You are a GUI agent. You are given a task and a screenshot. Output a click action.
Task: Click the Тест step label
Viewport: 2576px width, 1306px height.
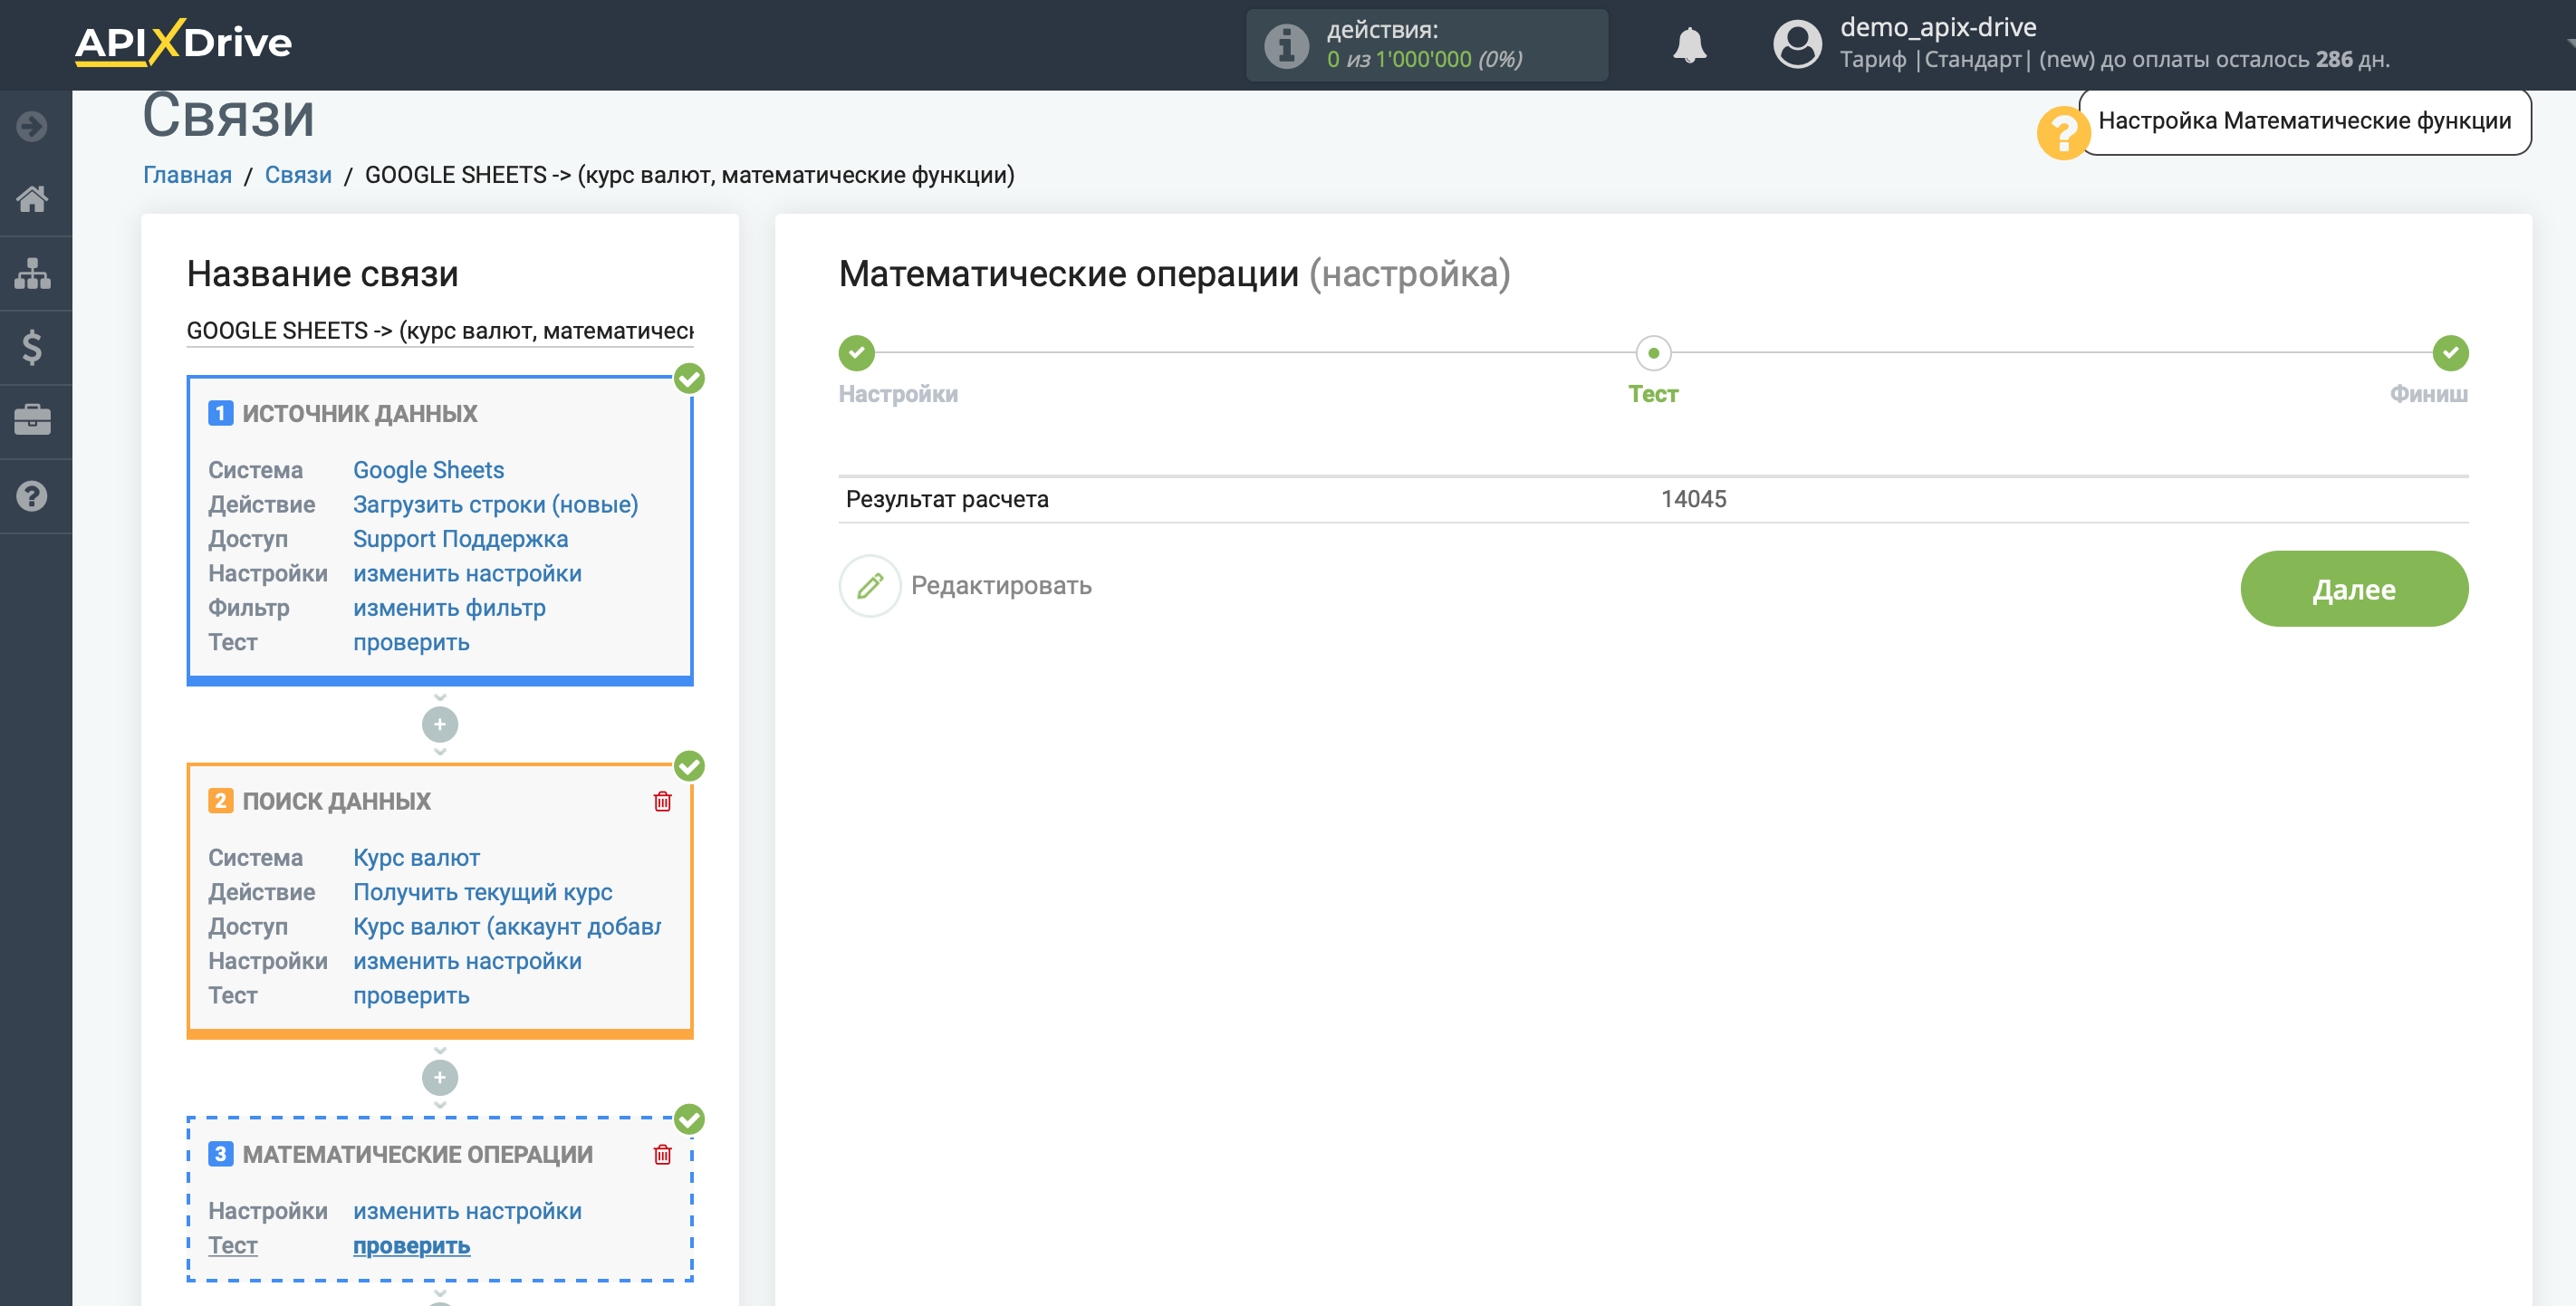point(1653,394)
